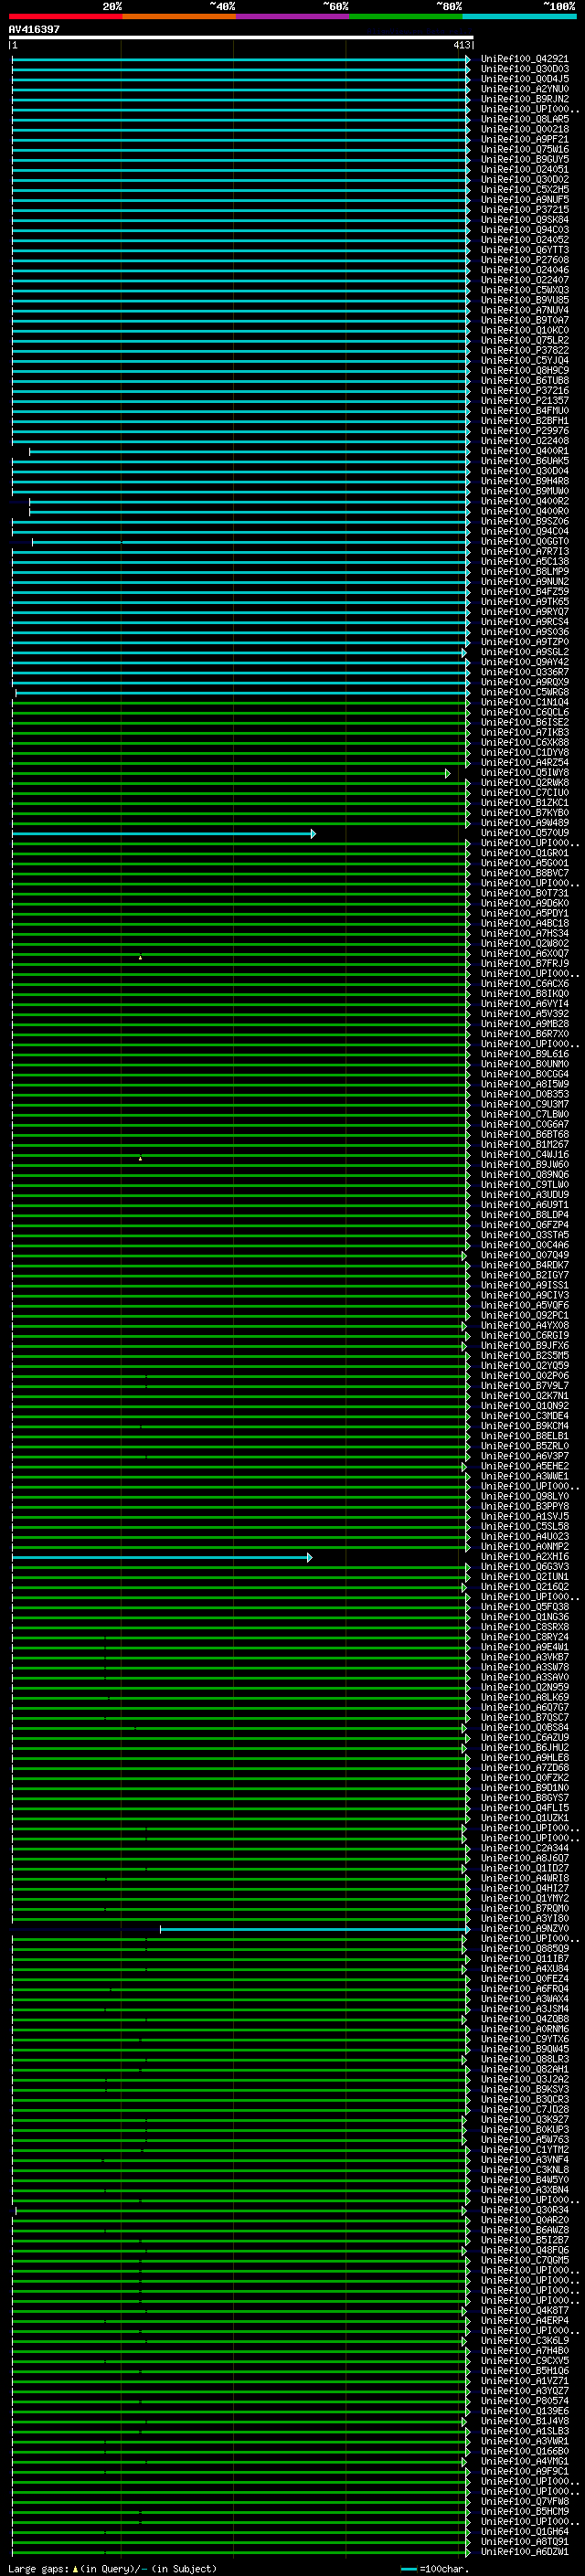This screenshot has height=2576, width=585.
Task: Select hit label UniRef100_A5C138
Action: point(525,562)
